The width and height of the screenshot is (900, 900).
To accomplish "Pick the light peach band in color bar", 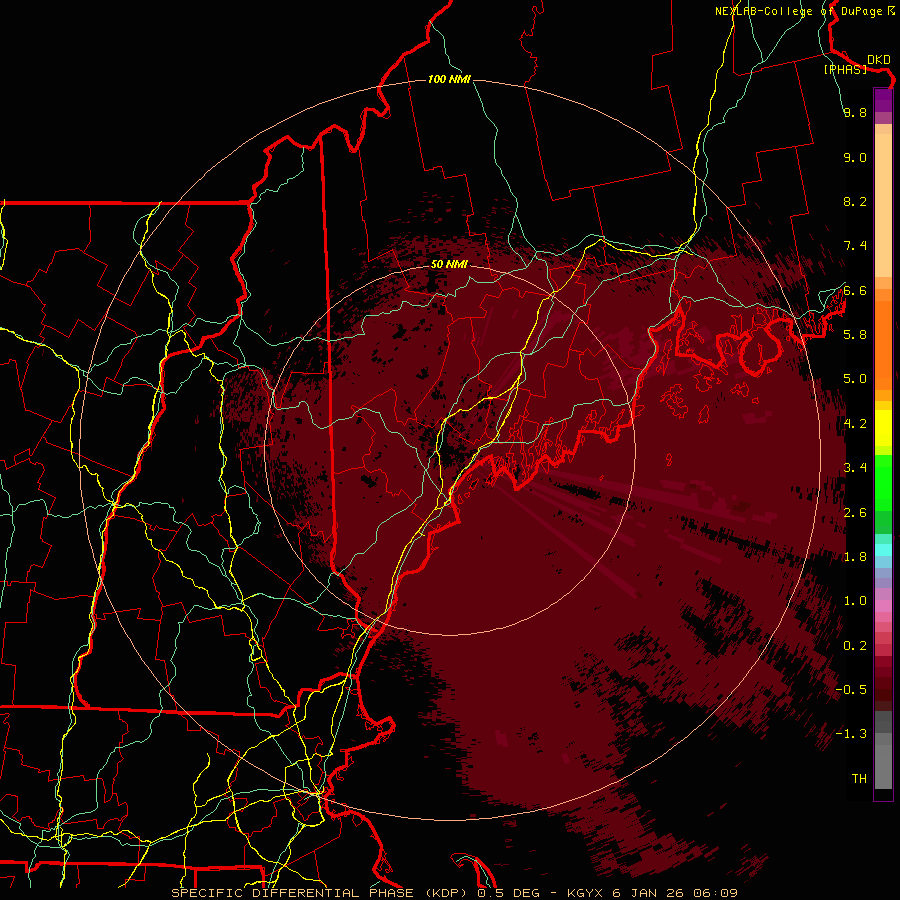I will (883, 205).
